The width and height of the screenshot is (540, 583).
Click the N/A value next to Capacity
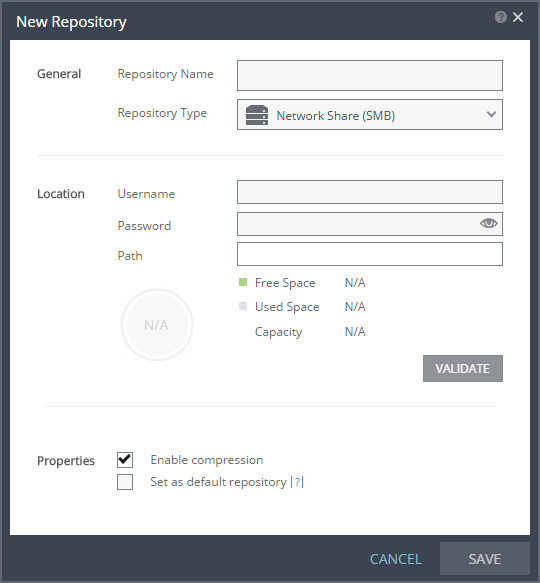click(x=355, y=332)
